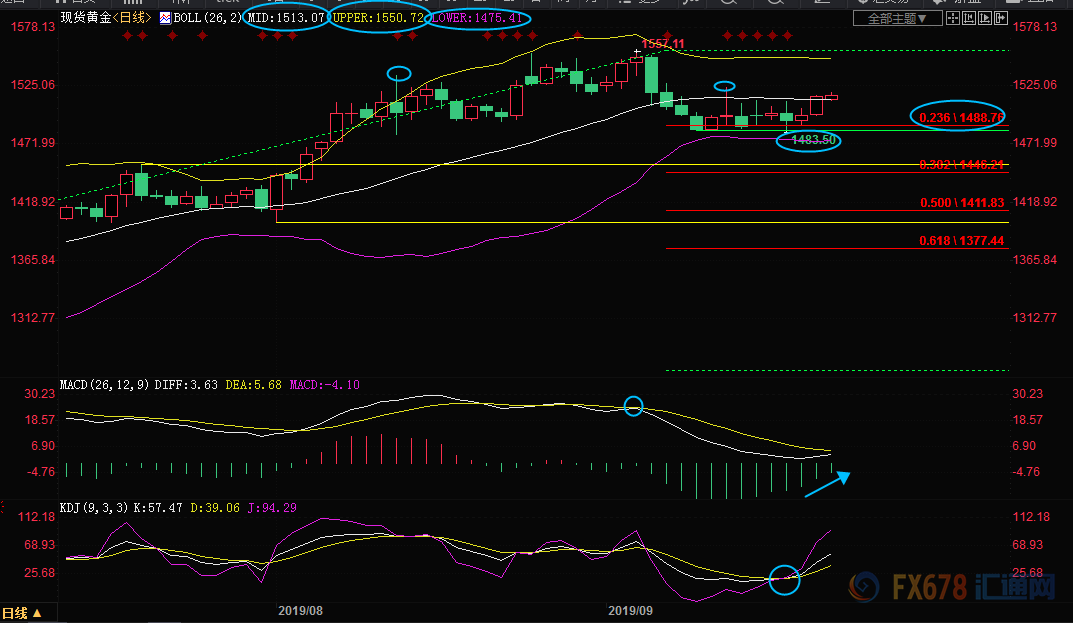Click the leftmost red diamond marker at top
Viewport: 1073px width, 623px height.
(x=127, y=36)
